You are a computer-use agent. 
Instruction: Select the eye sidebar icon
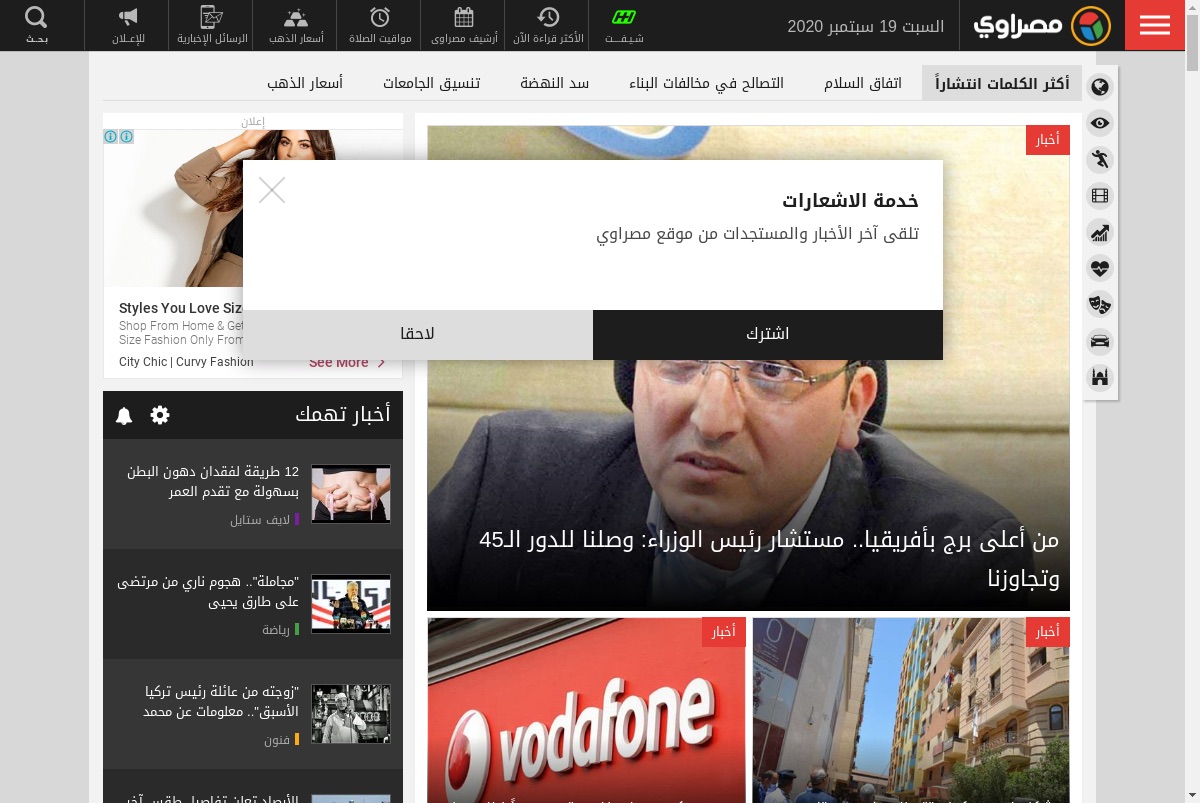tap(1100, 123)
